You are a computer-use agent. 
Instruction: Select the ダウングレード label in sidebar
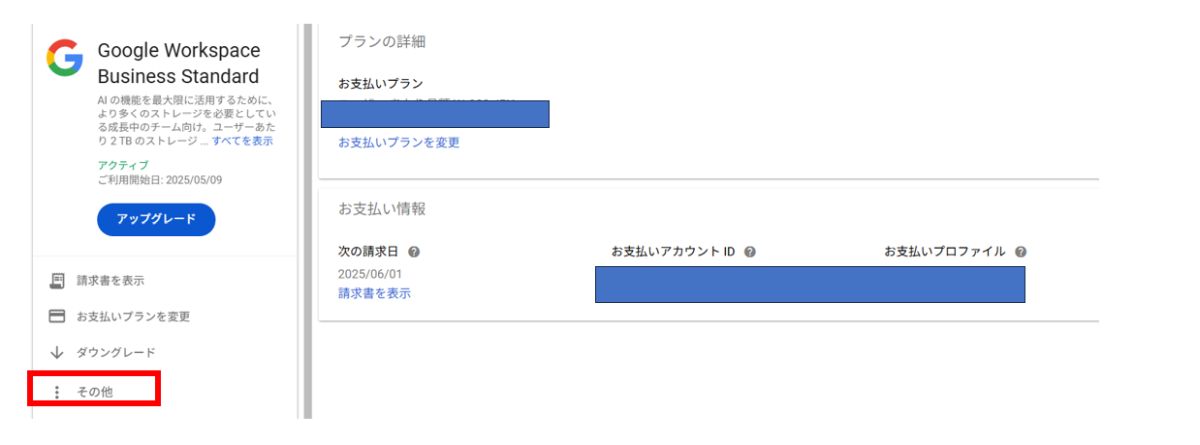pyautogui.click(x=116, y=353)
